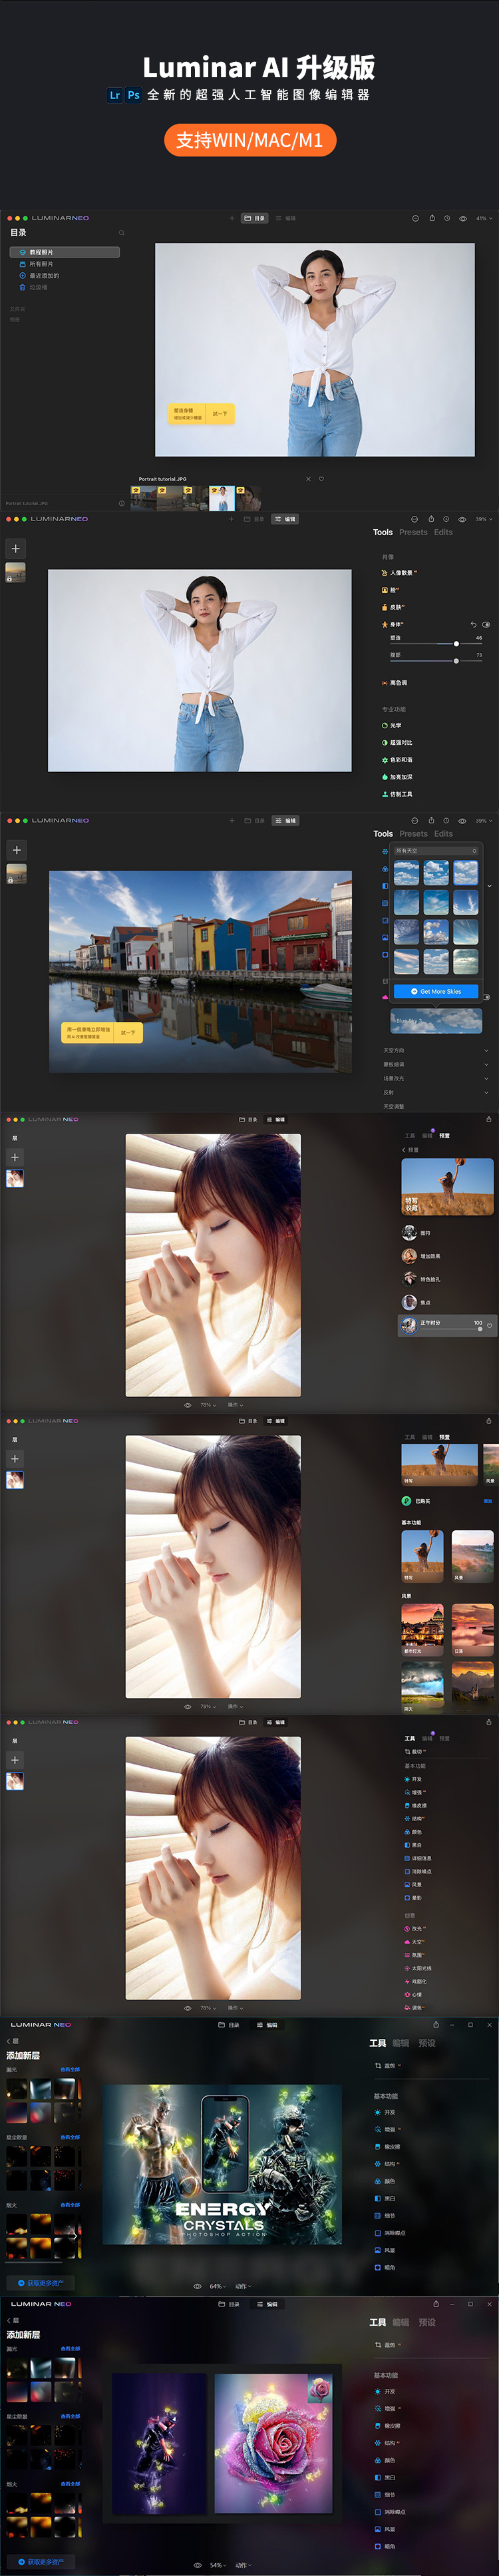Open the 天空 sky tool in the 创意 group

click(414, 1942)
